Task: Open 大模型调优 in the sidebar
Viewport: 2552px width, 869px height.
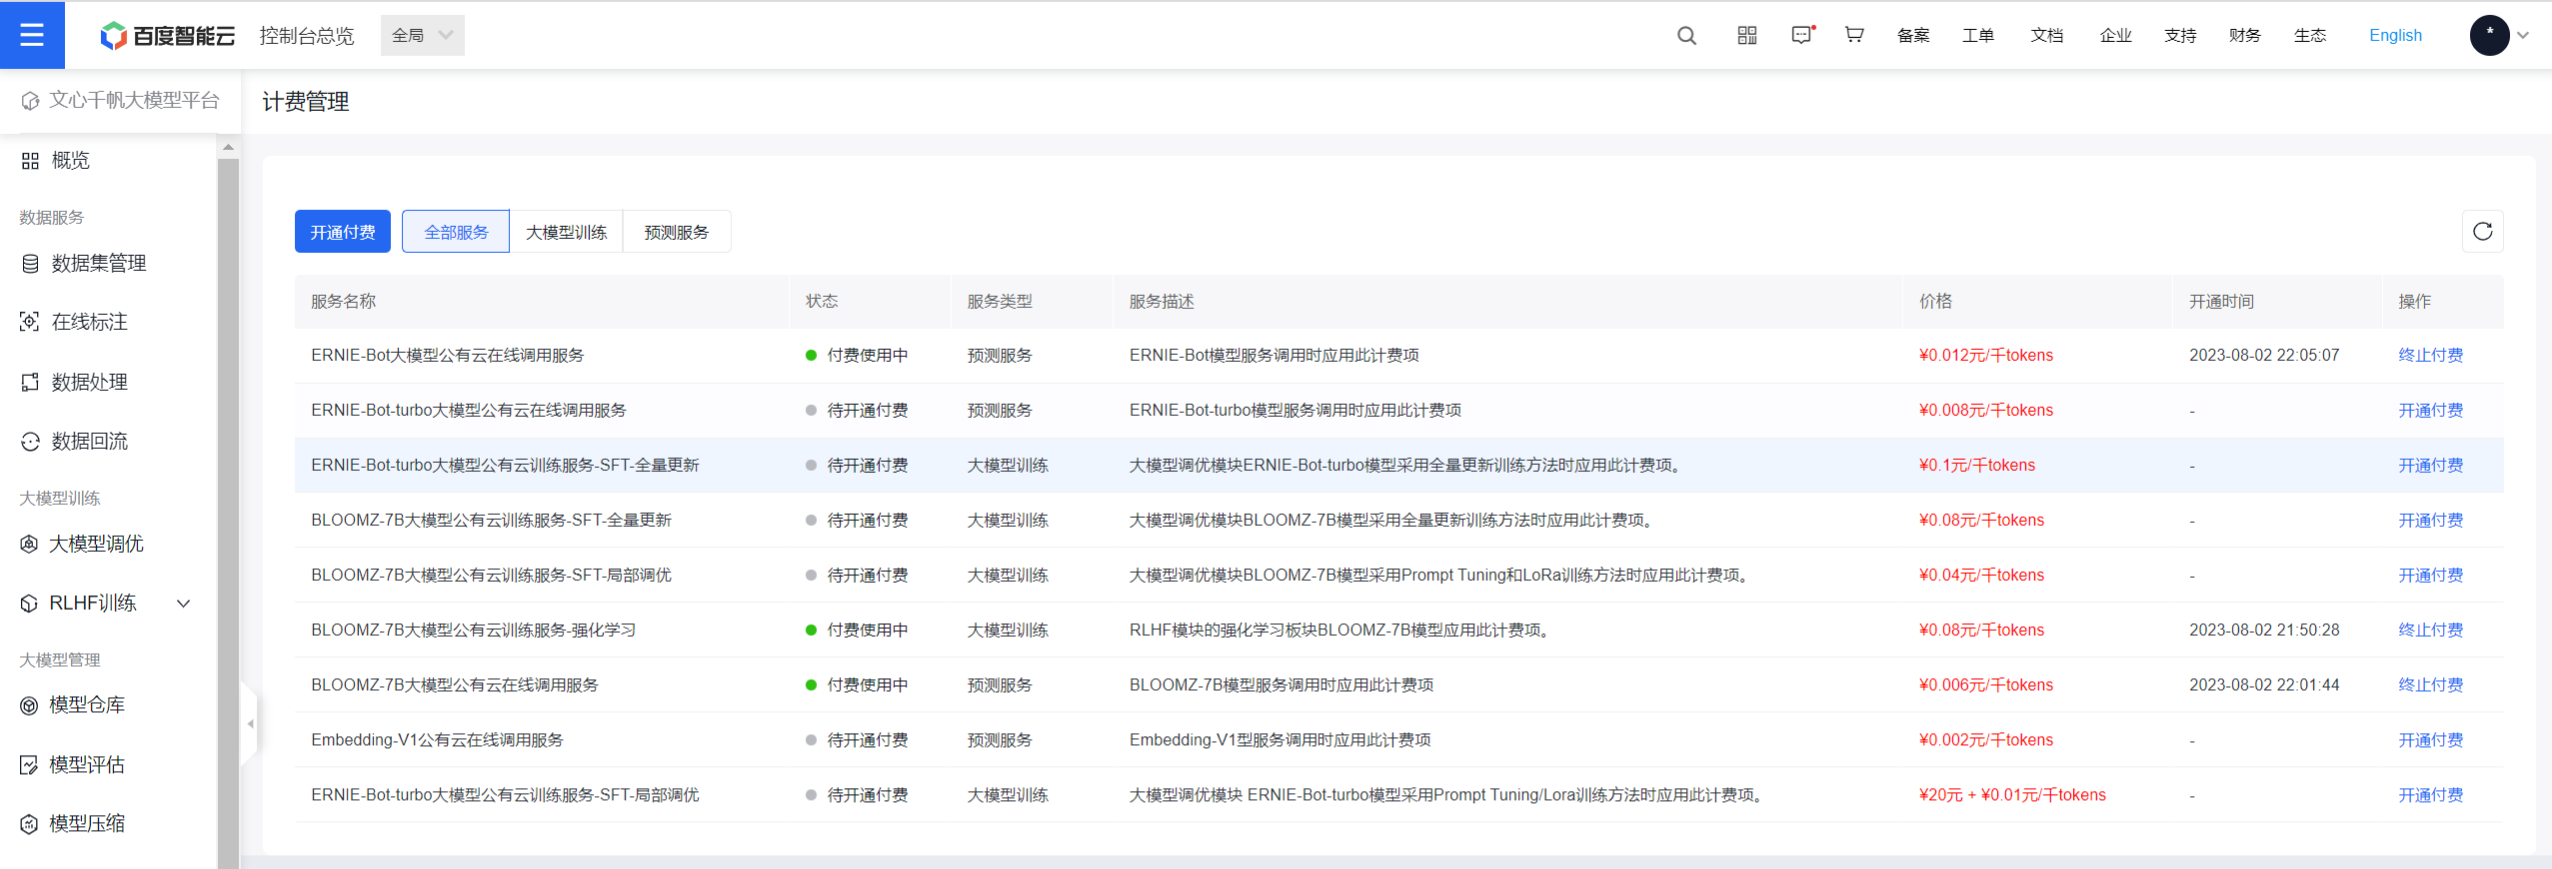Action: pyautogui.click(x=83, y=544)
